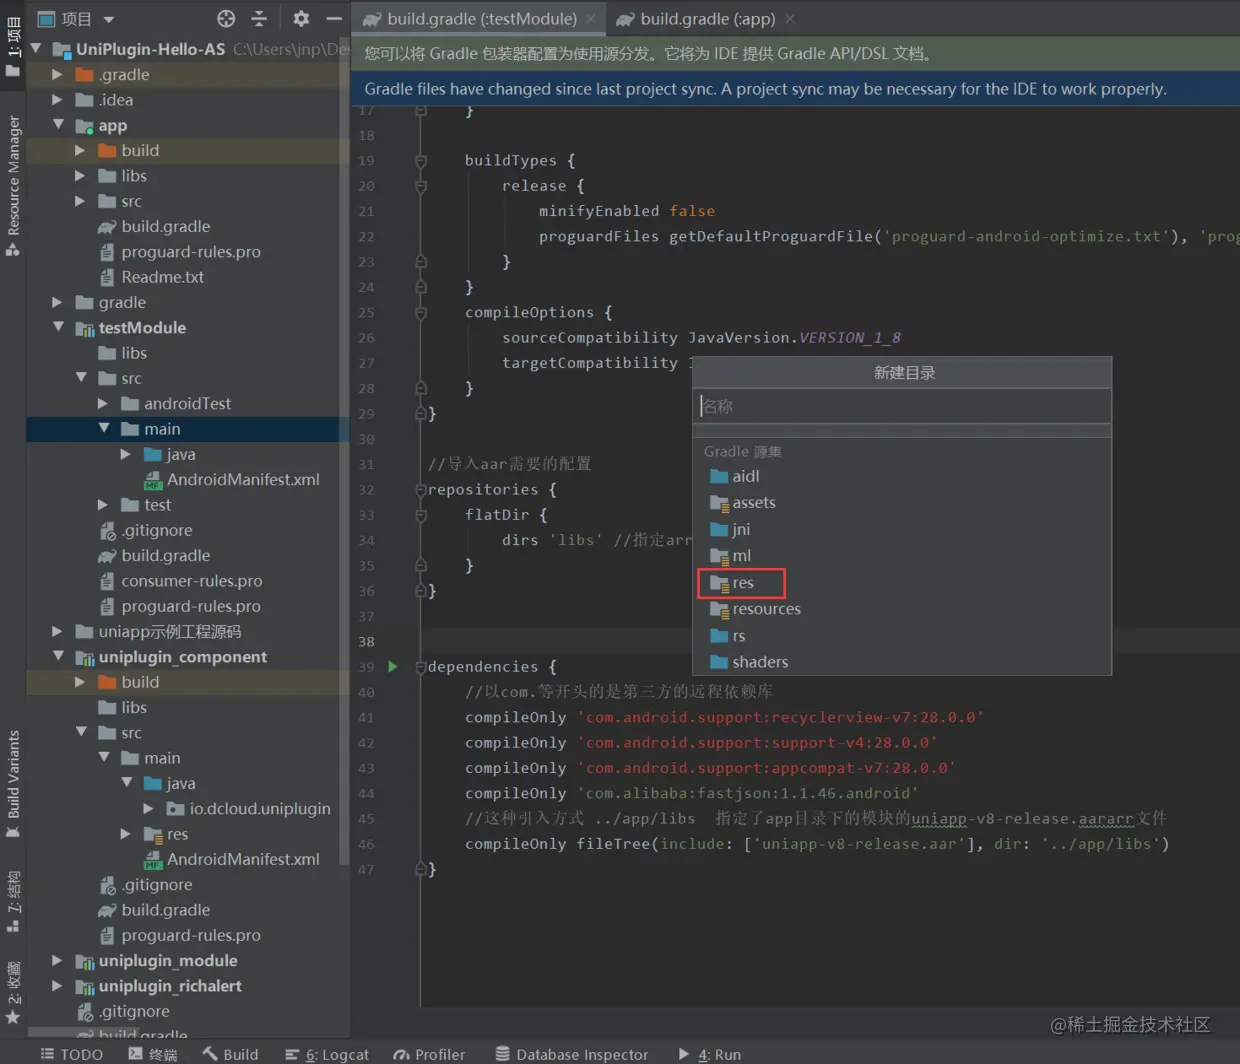Collapse the testModule node

tap(58, 327)
